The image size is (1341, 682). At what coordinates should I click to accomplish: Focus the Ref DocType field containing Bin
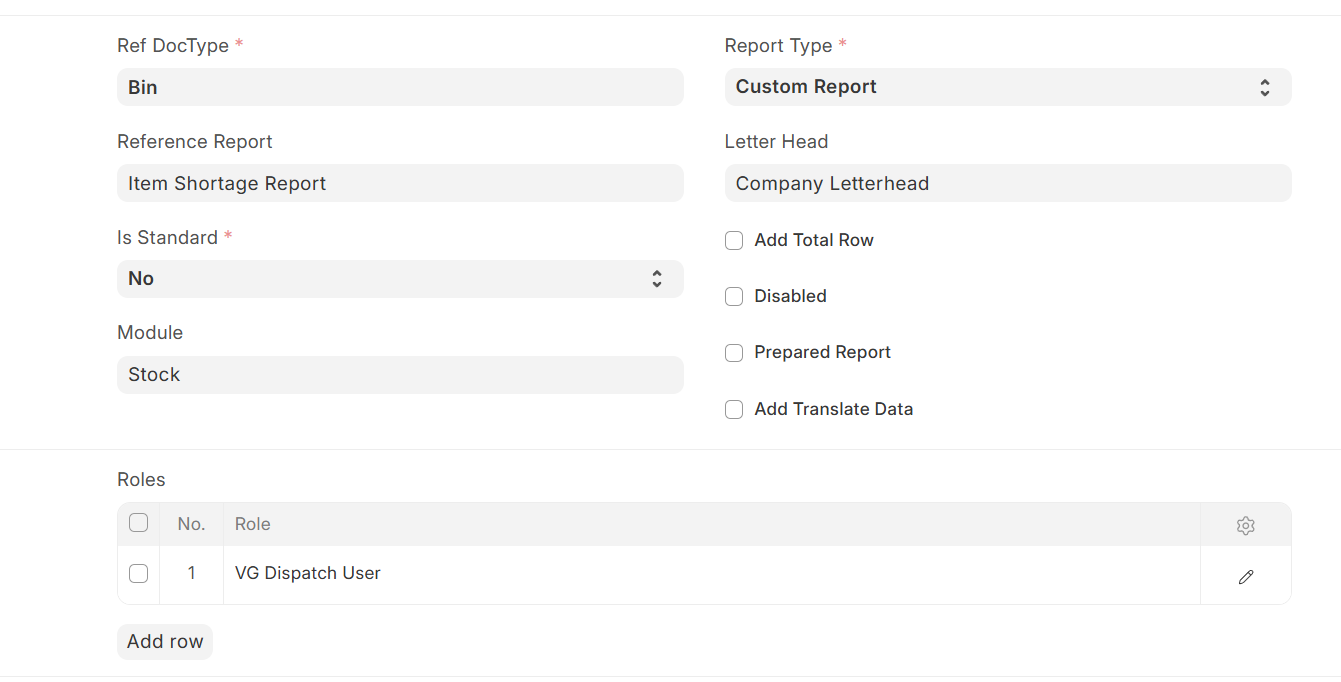coord(400,87)
